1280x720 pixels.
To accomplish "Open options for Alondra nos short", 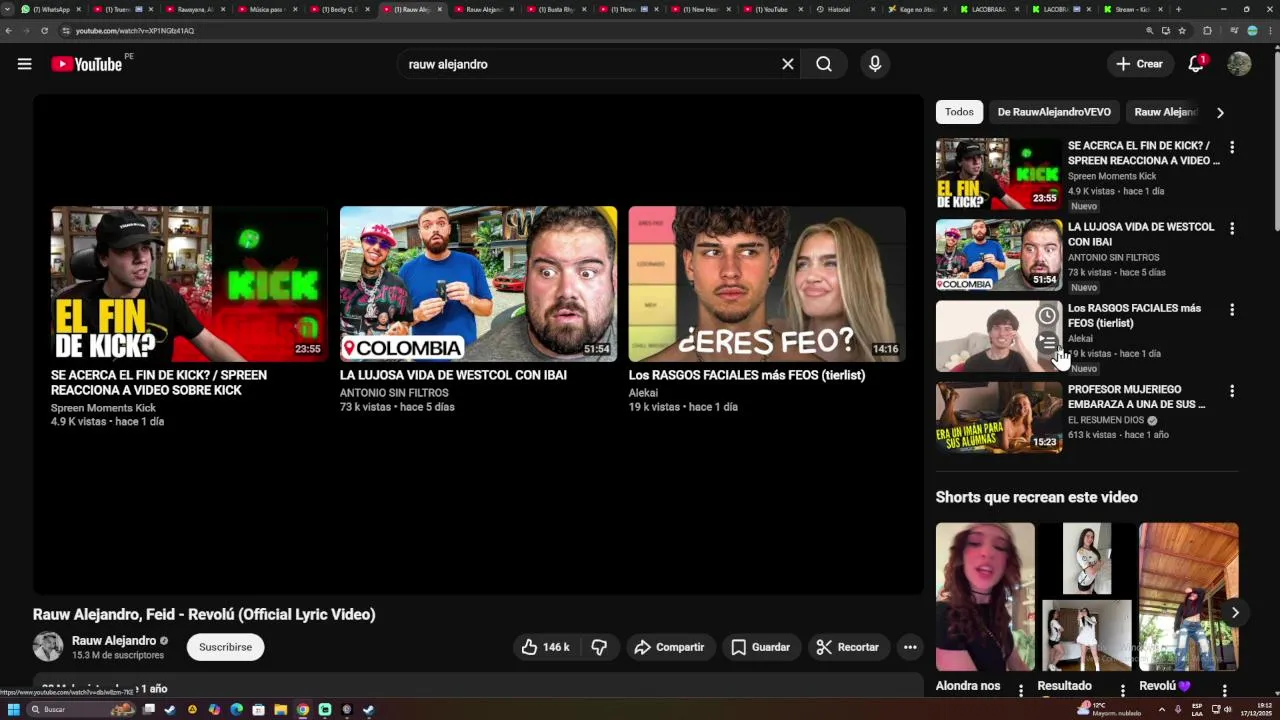I will click(1021, 690).
